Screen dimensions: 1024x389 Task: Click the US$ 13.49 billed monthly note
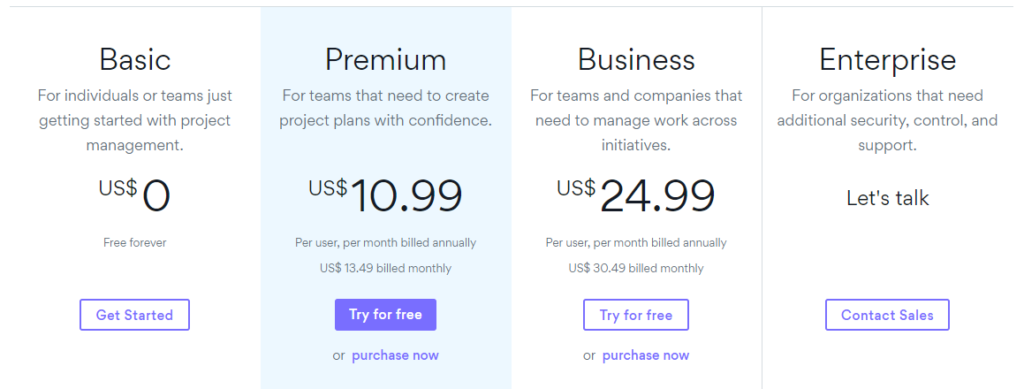[x=385, y=268]
